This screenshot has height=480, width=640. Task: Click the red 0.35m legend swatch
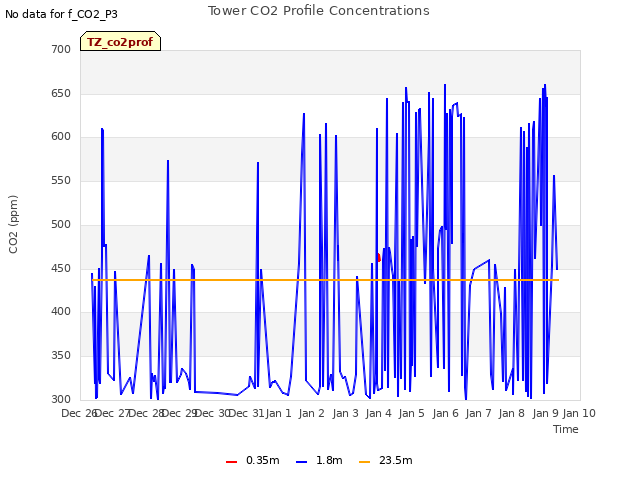point(231,462)
